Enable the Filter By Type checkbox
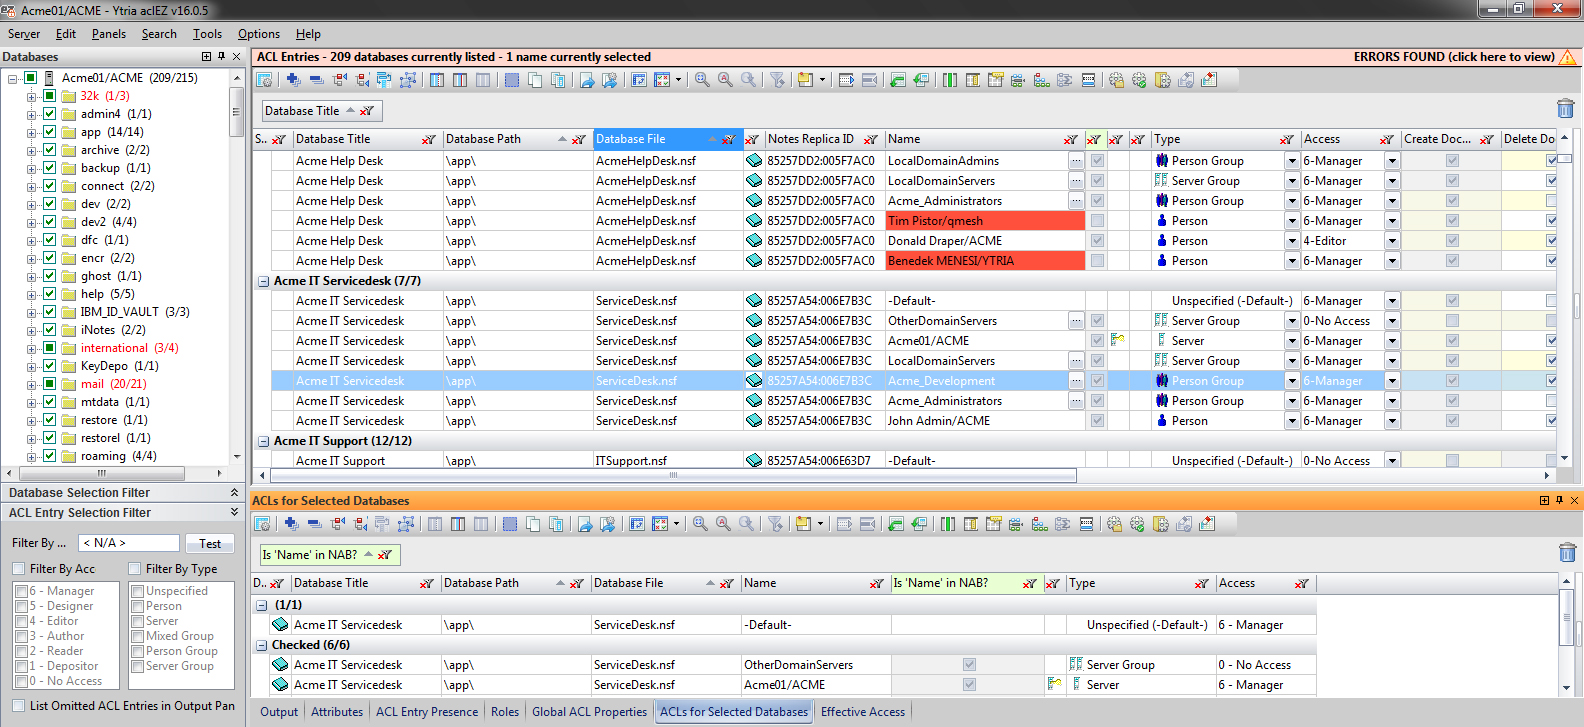This screenshot has width=1584, height=727. coord(135,569)
